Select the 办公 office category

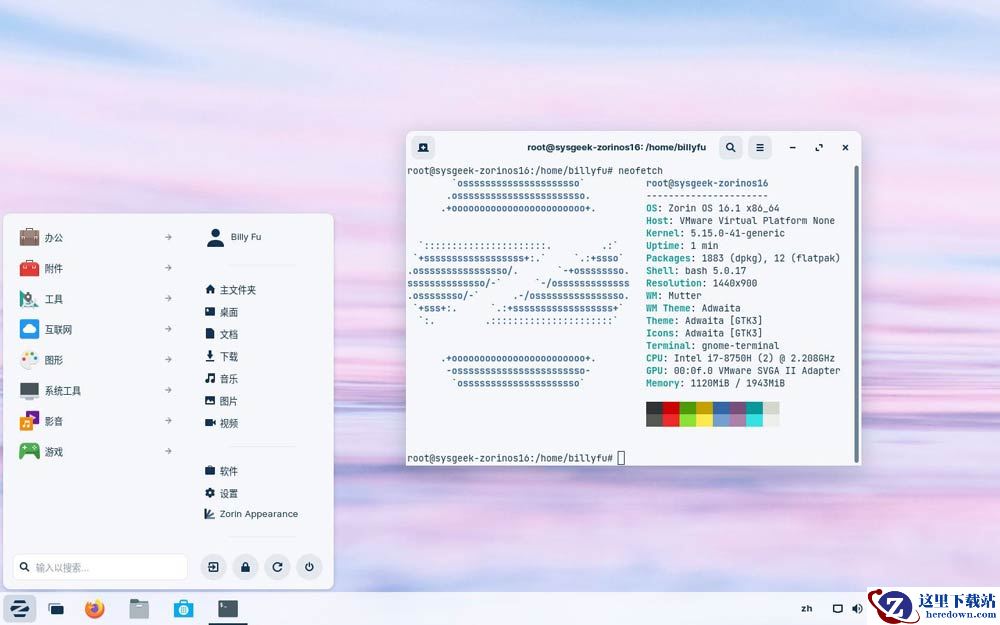(96, 237)
